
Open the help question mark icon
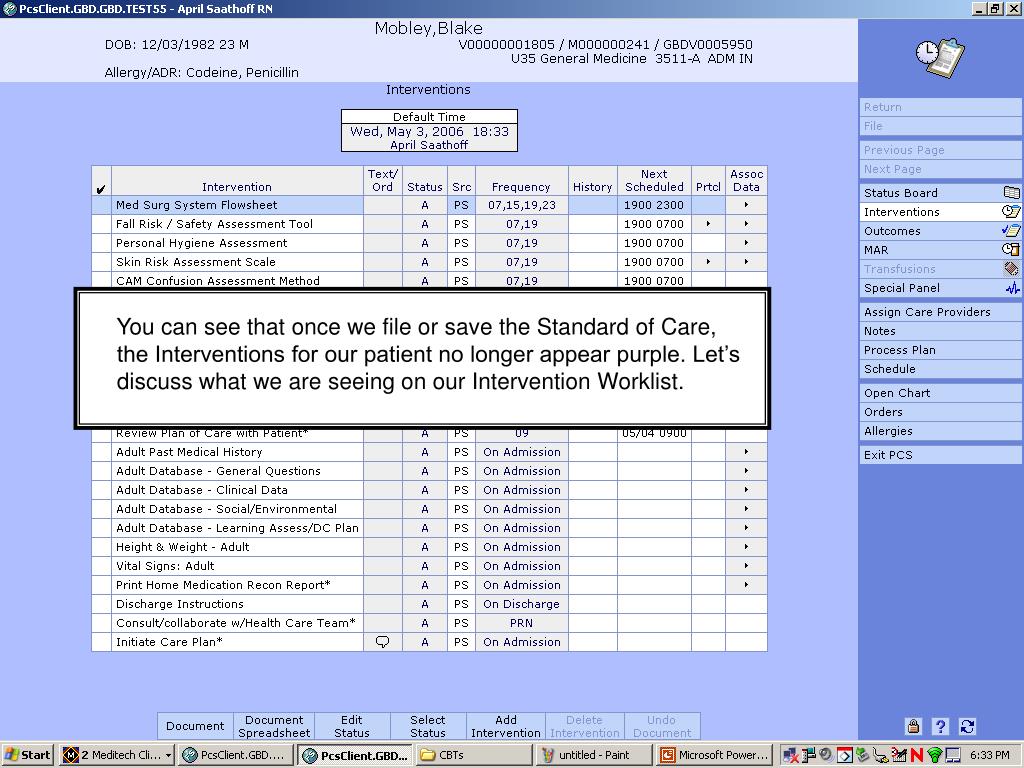point(940,726)
